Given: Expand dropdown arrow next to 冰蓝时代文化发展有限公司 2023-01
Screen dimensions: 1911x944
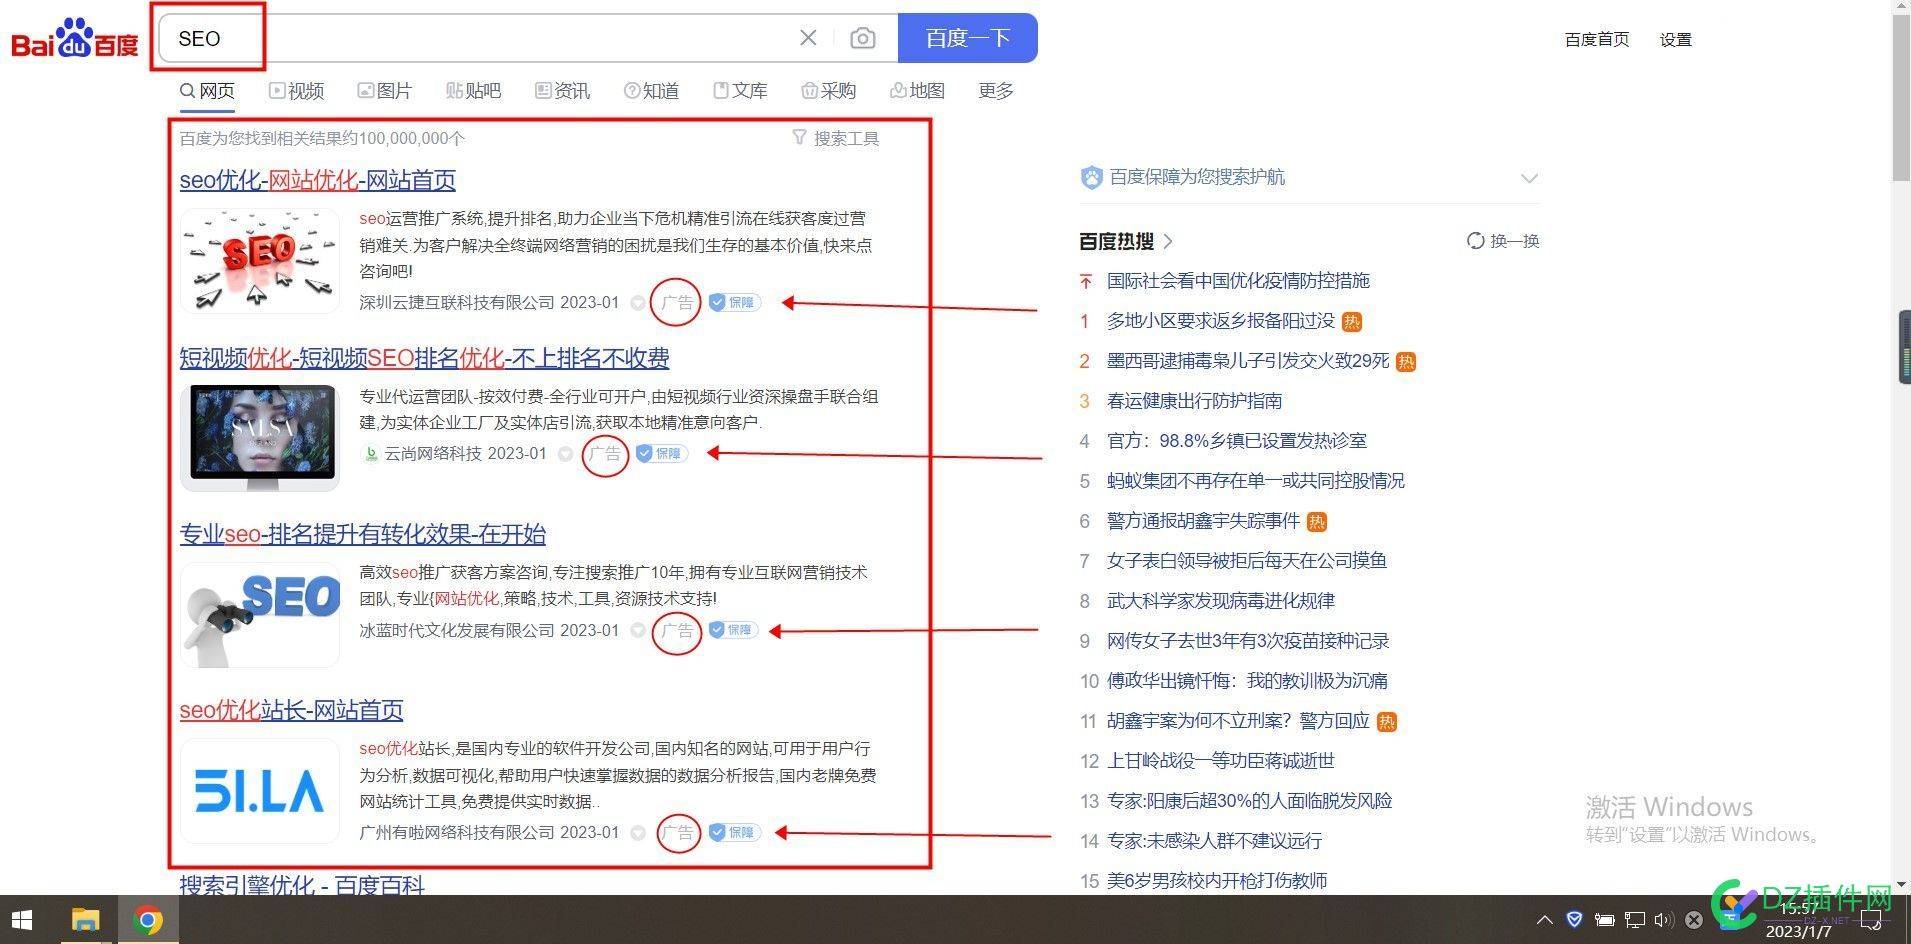Looking at the screenshot, I should tap(638, 631).
